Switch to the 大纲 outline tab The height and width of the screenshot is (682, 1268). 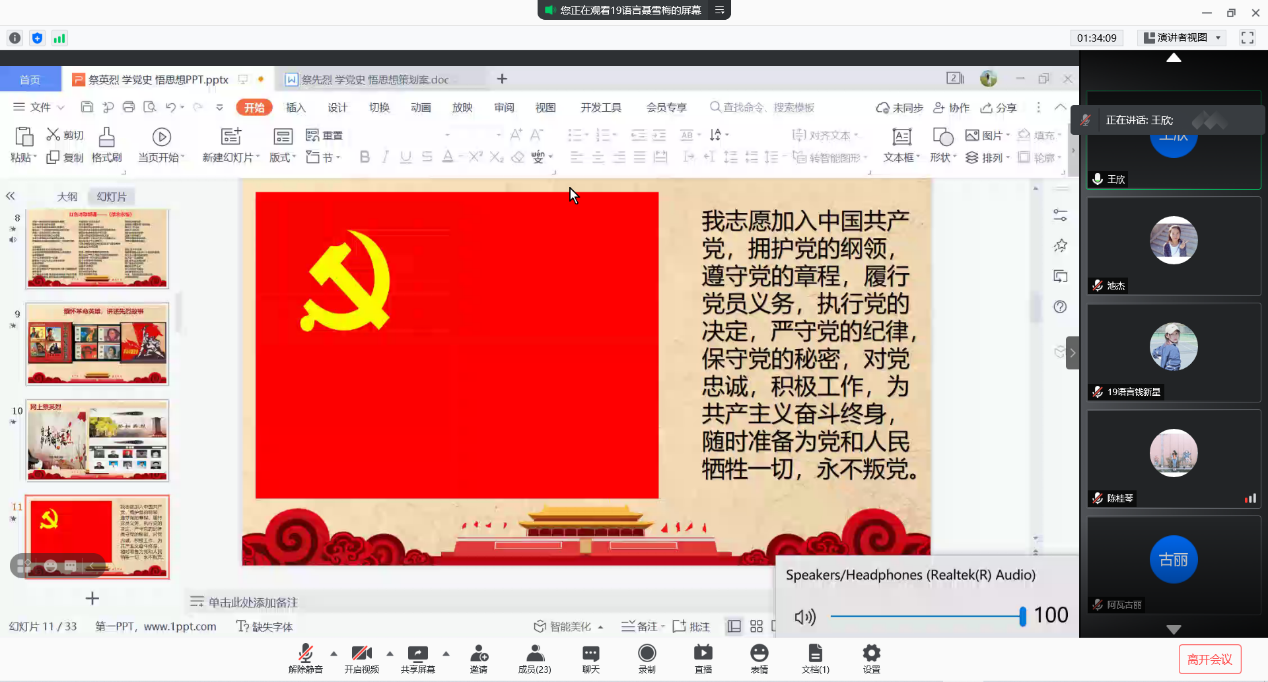coord(67,197)
